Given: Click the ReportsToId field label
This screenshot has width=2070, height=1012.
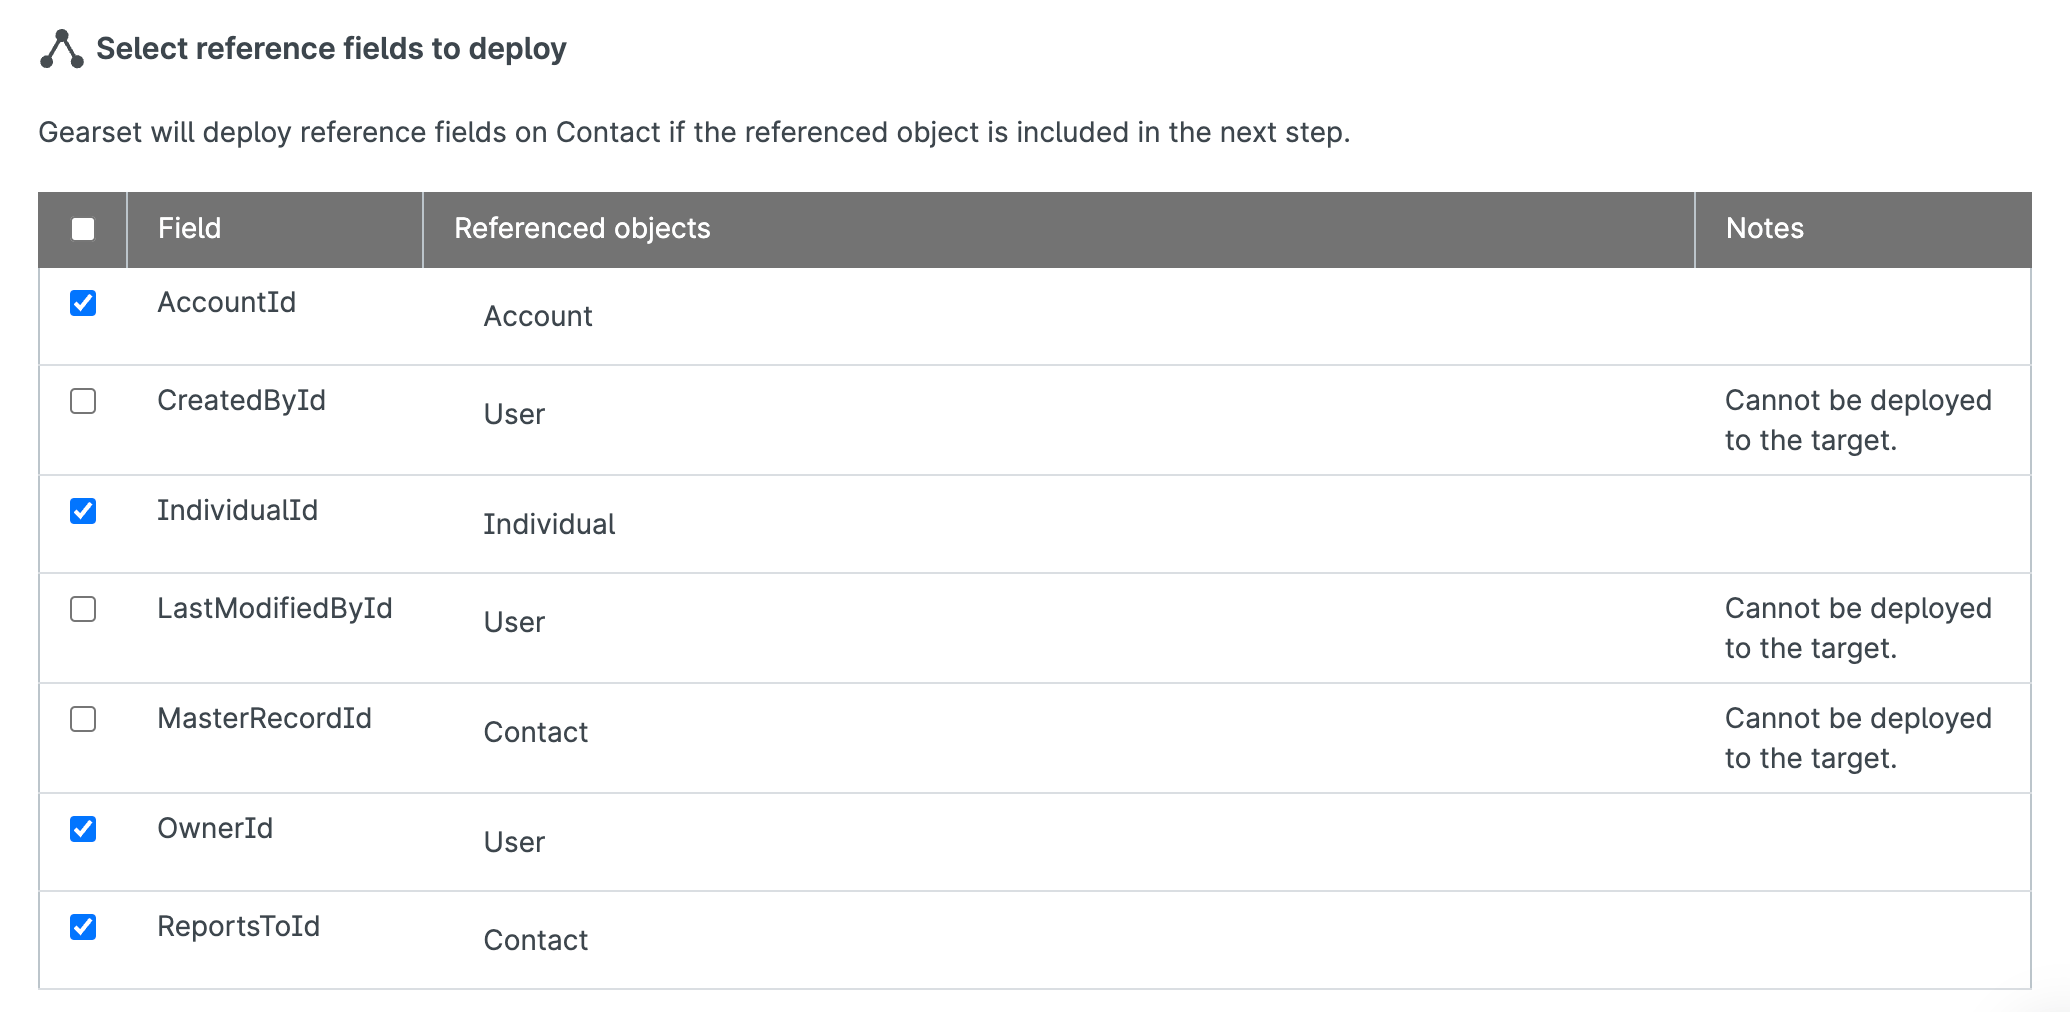Looking at the screenshot, I should pyautogui.click(x=238, y=927).
